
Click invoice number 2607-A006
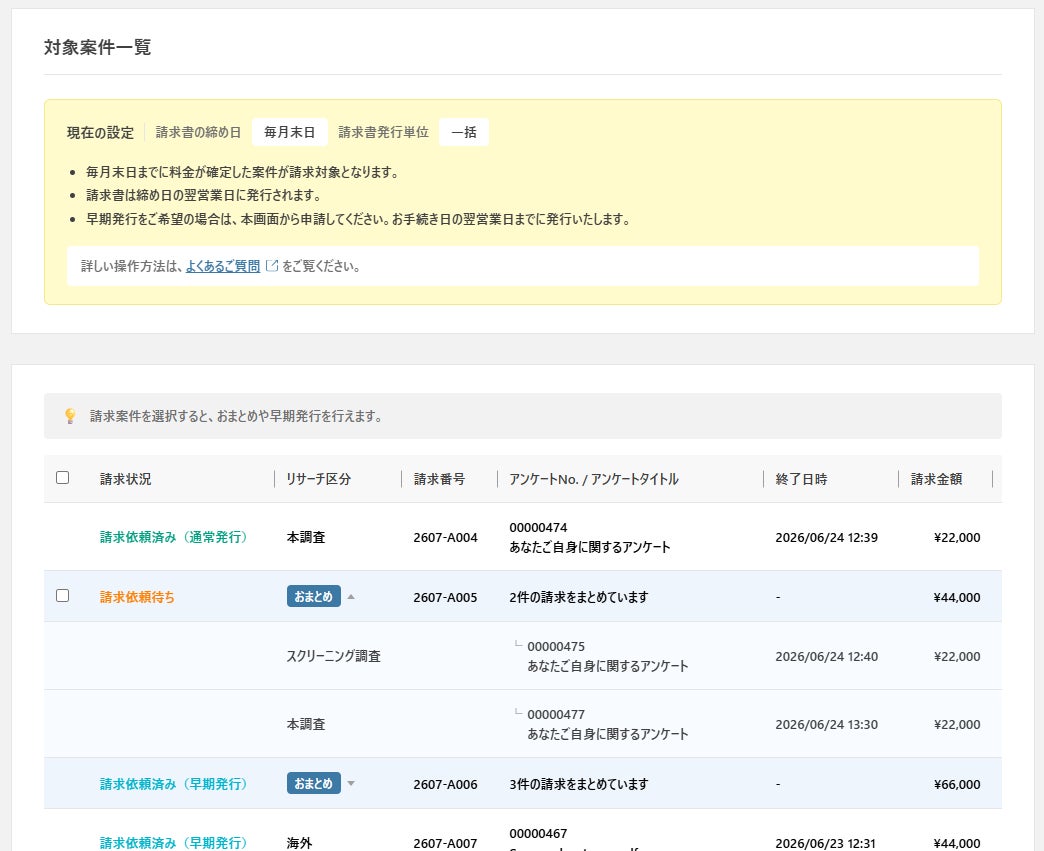[x=445, y=784]
